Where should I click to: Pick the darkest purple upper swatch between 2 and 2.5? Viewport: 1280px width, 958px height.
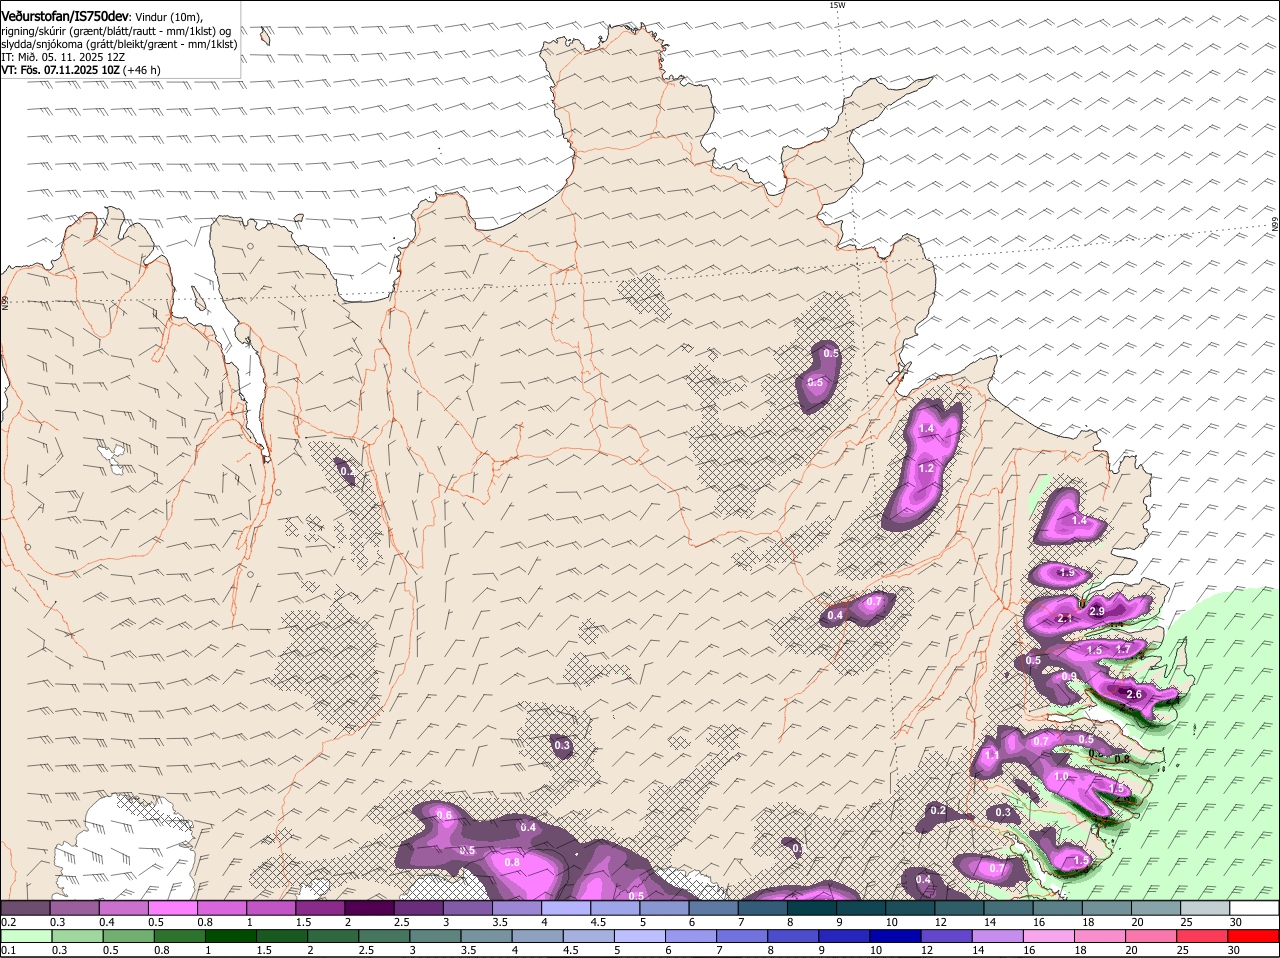point(369,907)
